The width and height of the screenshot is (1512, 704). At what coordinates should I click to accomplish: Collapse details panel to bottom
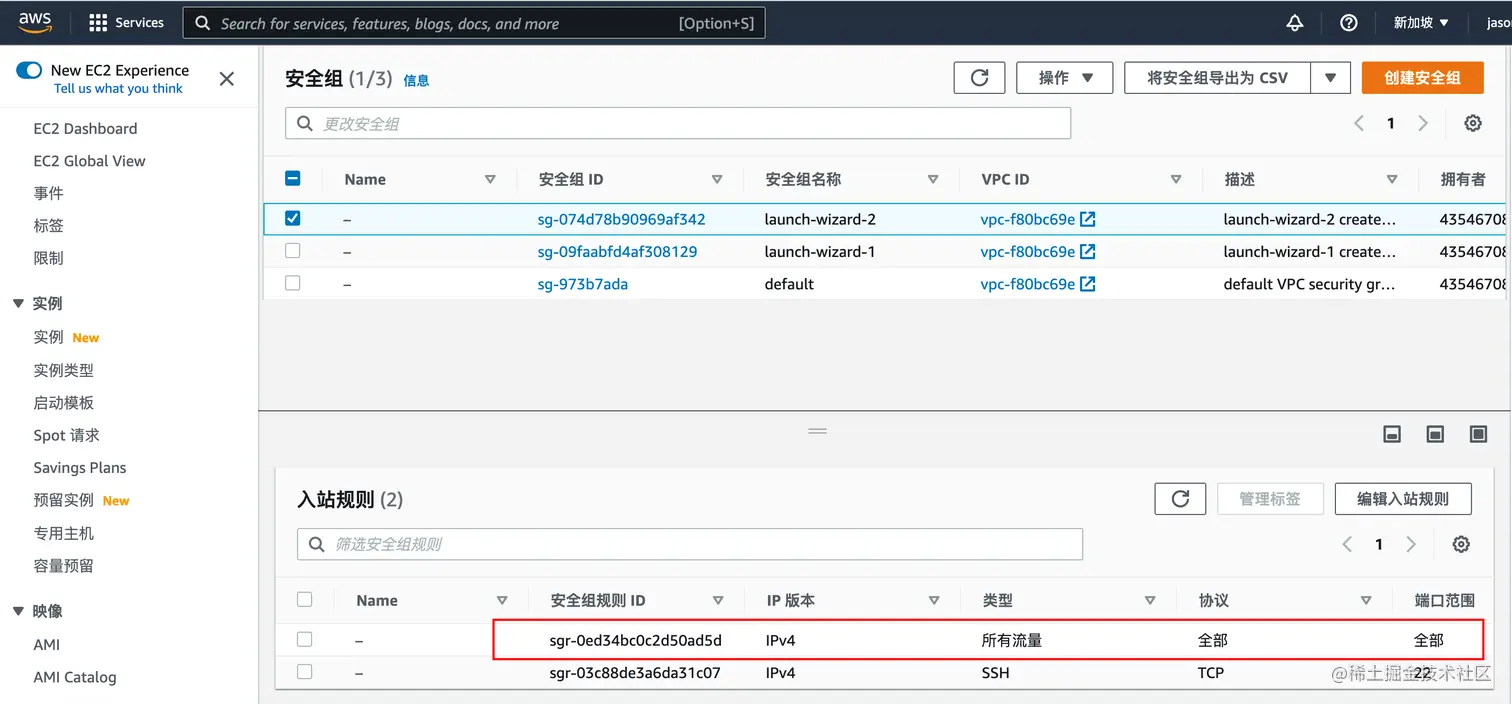tap(1392, 433)
